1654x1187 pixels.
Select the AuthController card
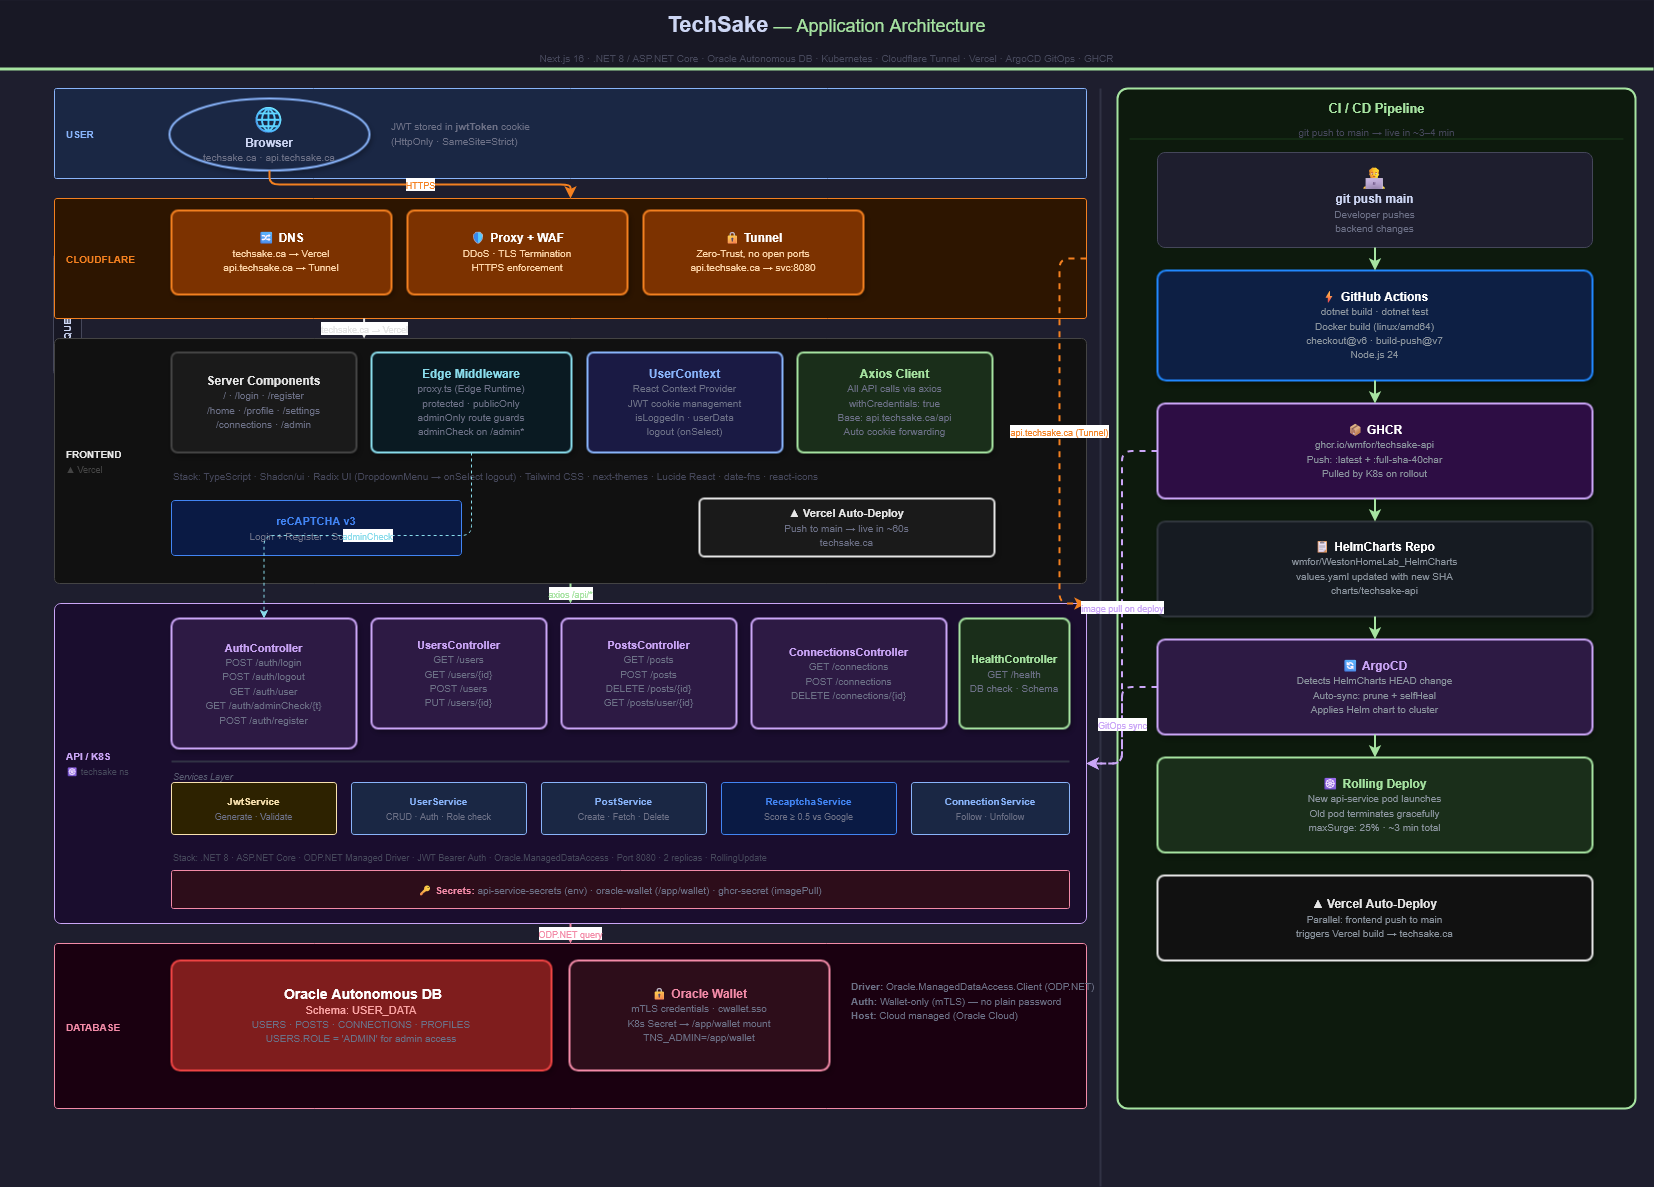(x=264, y=683)
